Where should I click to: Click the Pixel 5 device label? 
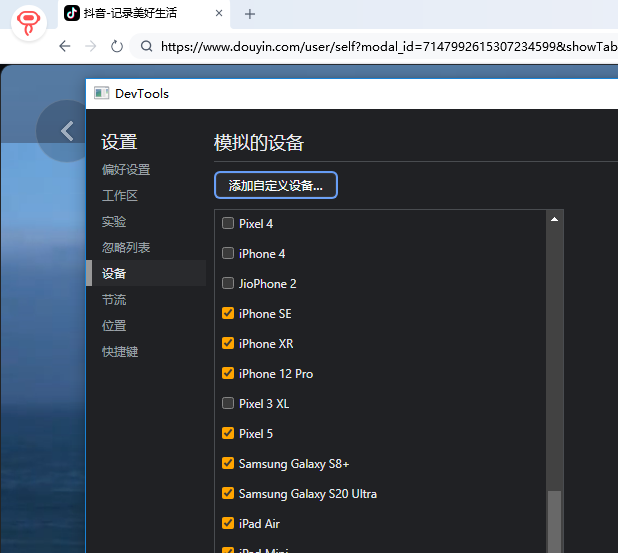pyautogui.click(x=256, y=434)
